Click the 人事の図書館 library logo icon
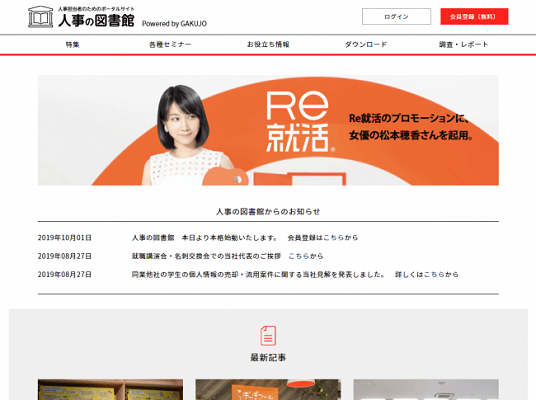 (x=40, y=17)
